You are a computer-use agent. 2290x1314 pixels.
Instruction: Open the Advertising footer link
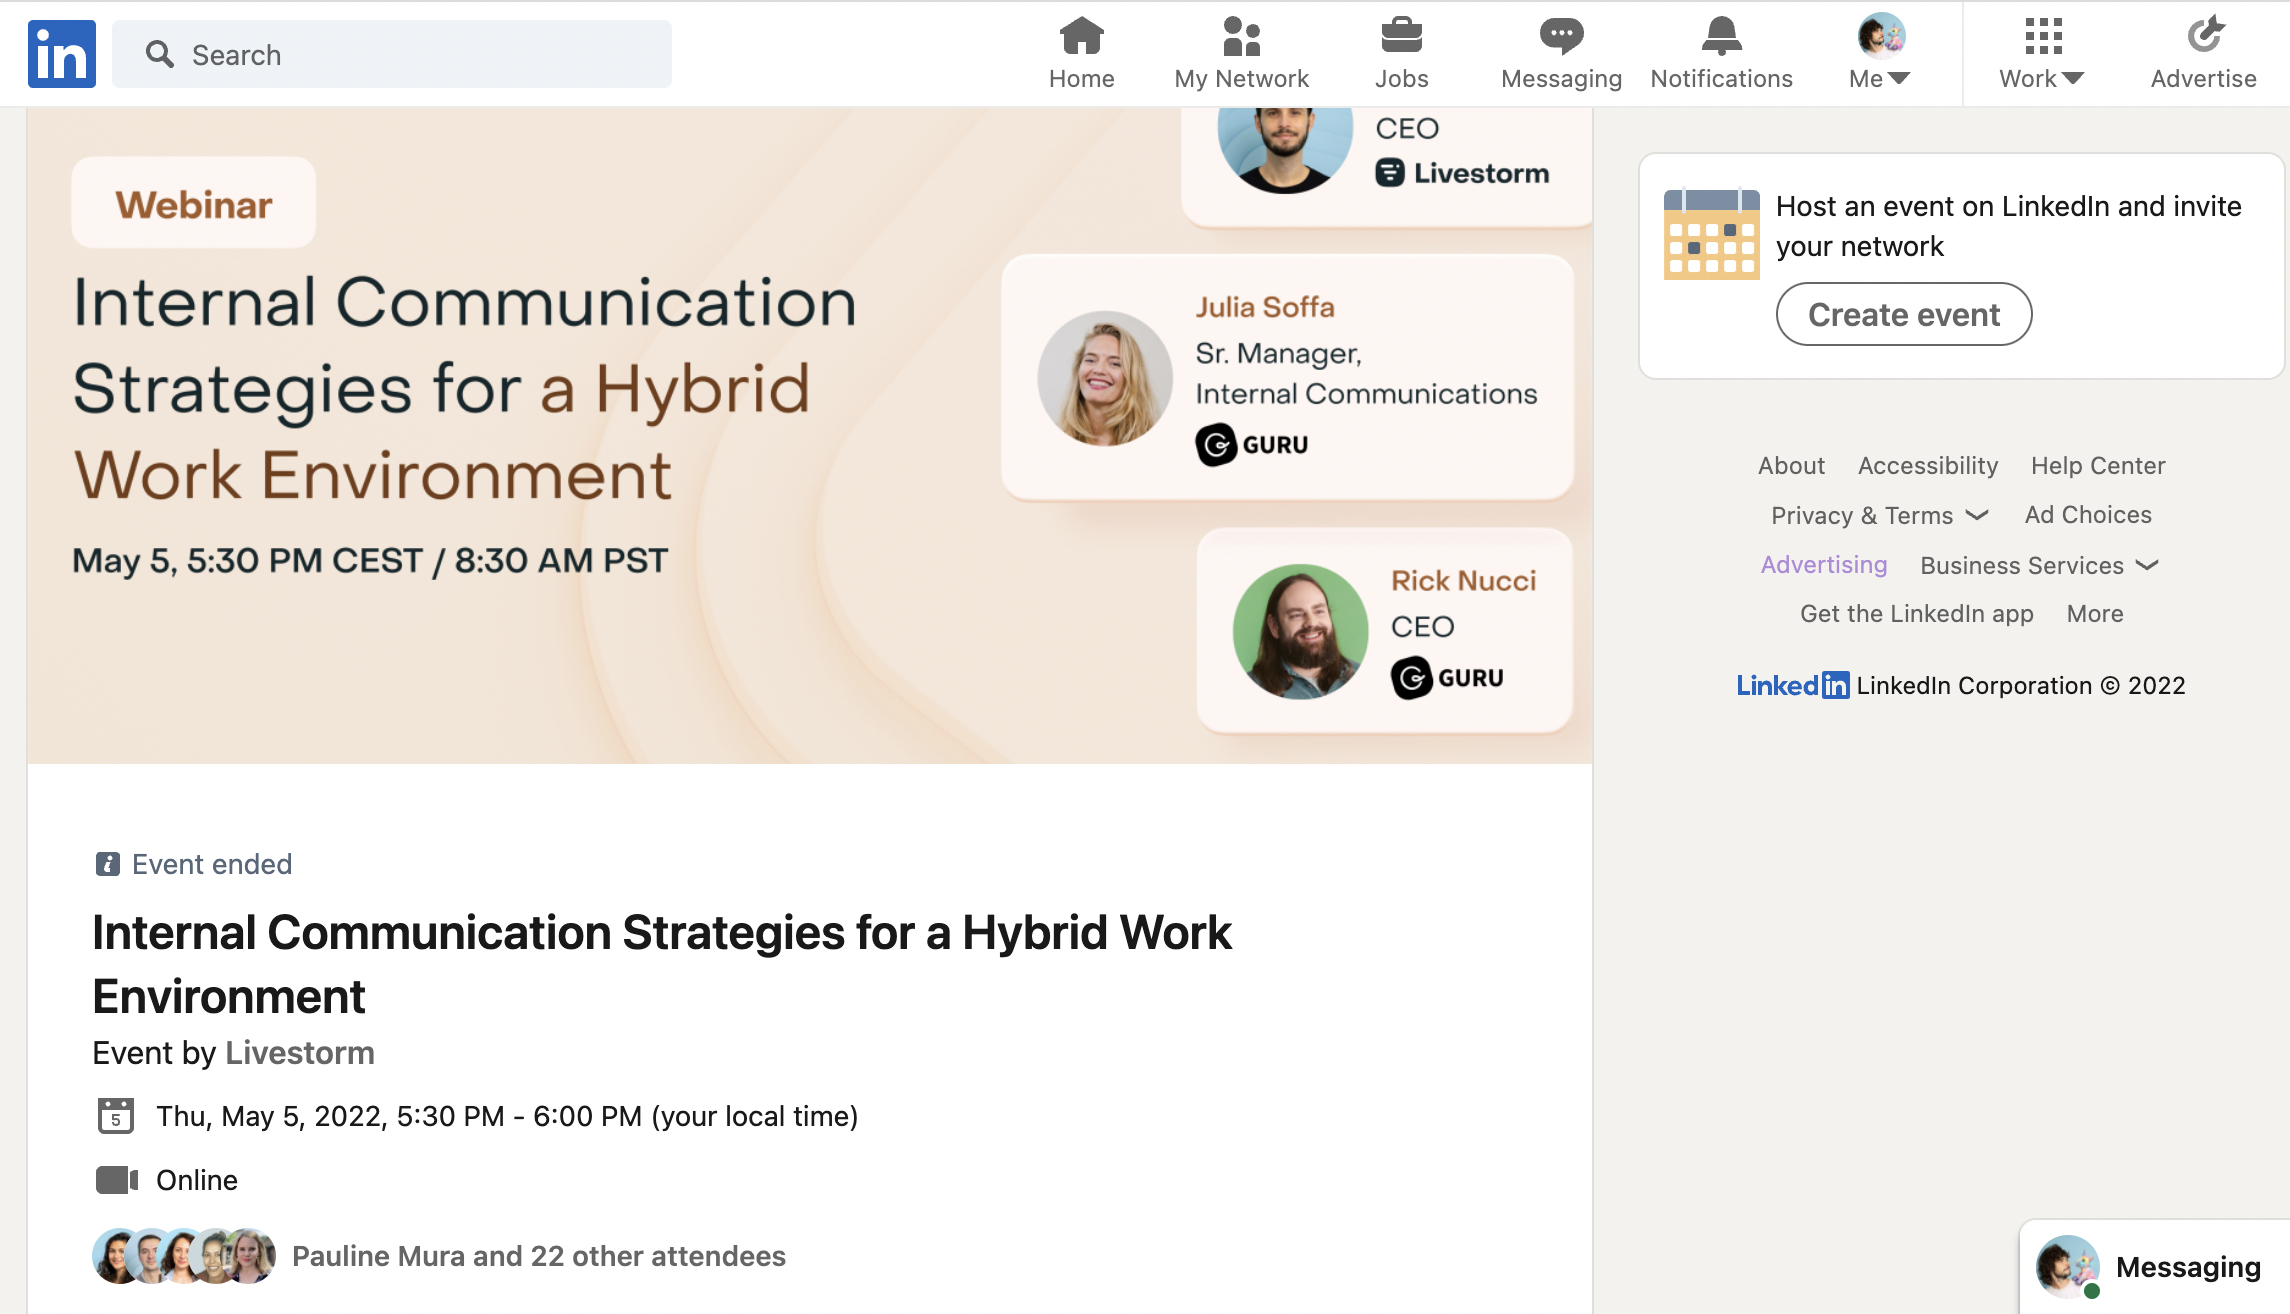[x=1824, y=564]
